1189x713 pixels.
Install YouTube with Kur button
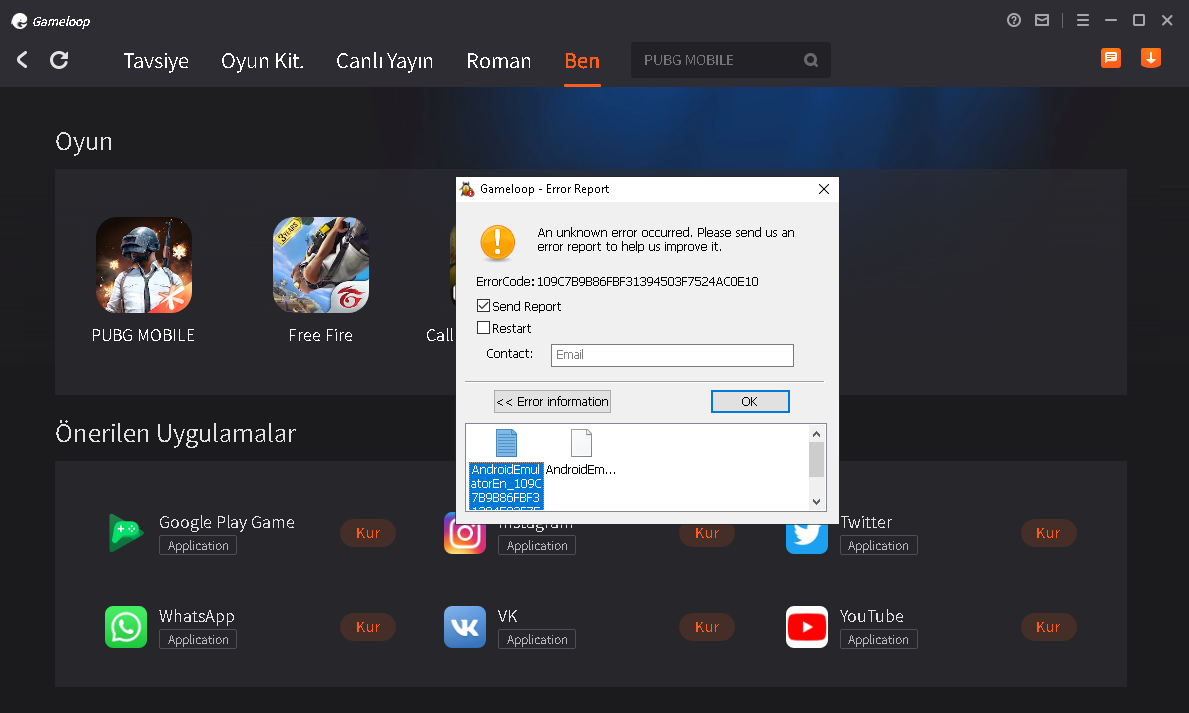coord(1048,627)
